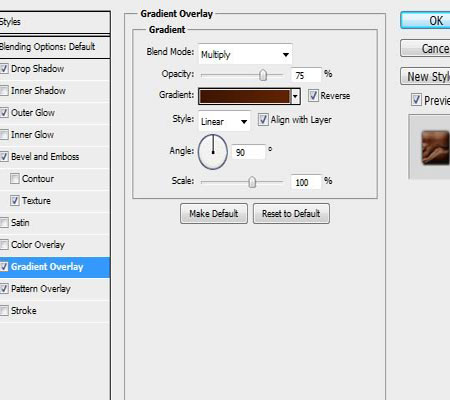Screen dimensions: 450x400
Task: Toggle the Pattern Overlay checkbox
Action: 4,289
